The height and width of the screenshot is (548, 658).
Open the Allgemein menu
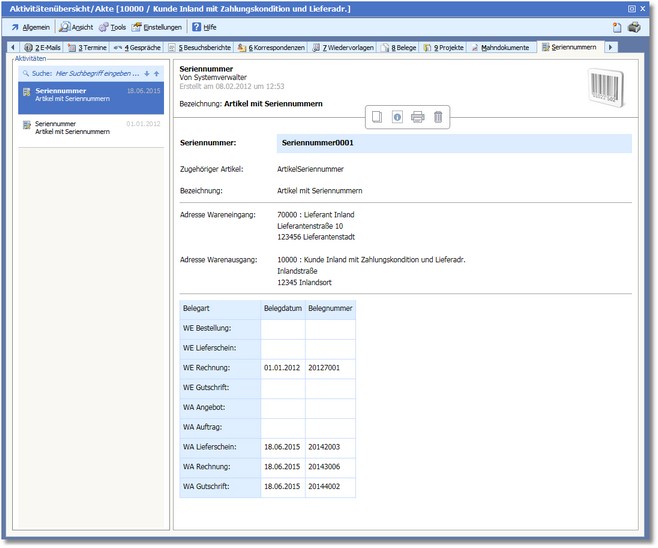click(x=29, y=27)
